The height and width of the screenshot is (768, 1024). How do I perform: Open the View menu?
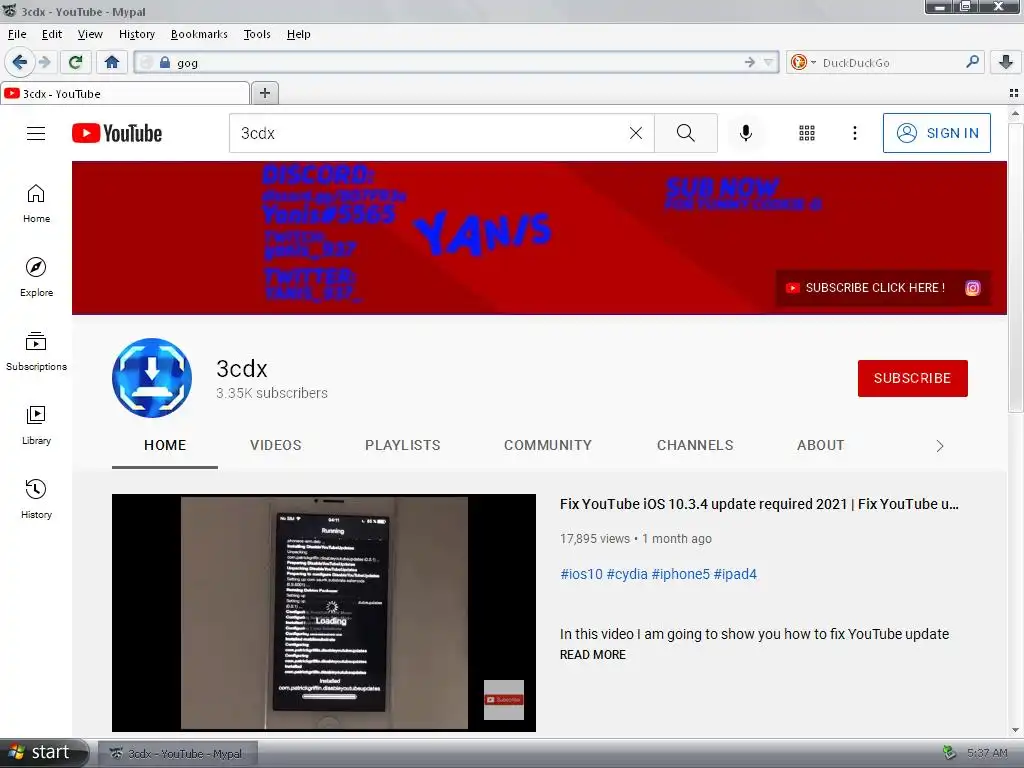point(90,34)
